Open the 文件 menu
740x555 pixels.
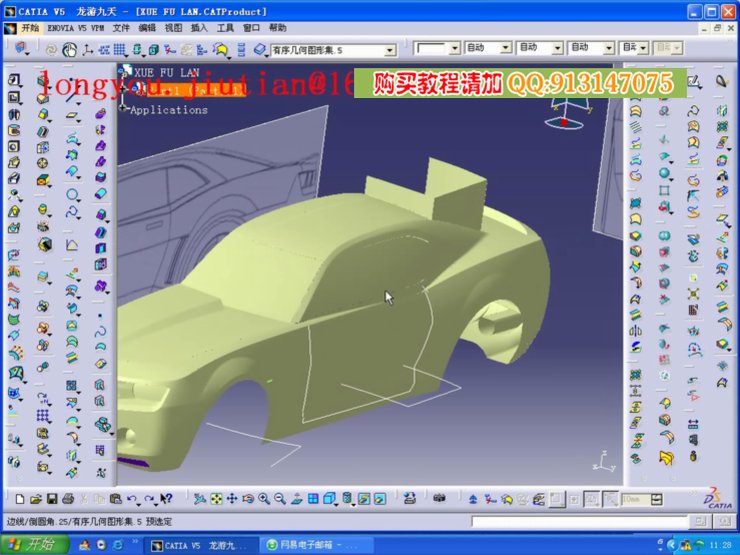[x=121, y=28]
